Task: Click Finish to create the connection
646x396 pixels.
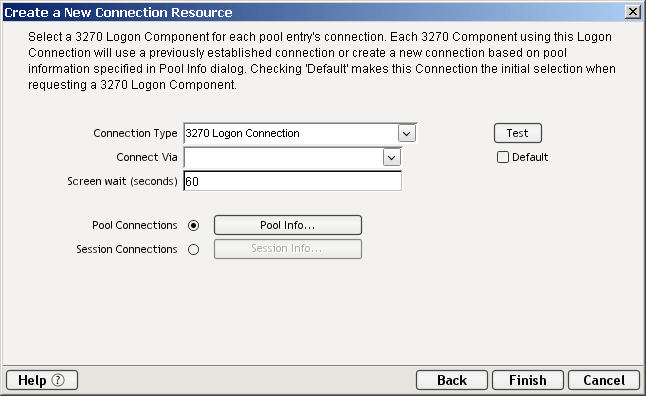Action: click(528, 380)
